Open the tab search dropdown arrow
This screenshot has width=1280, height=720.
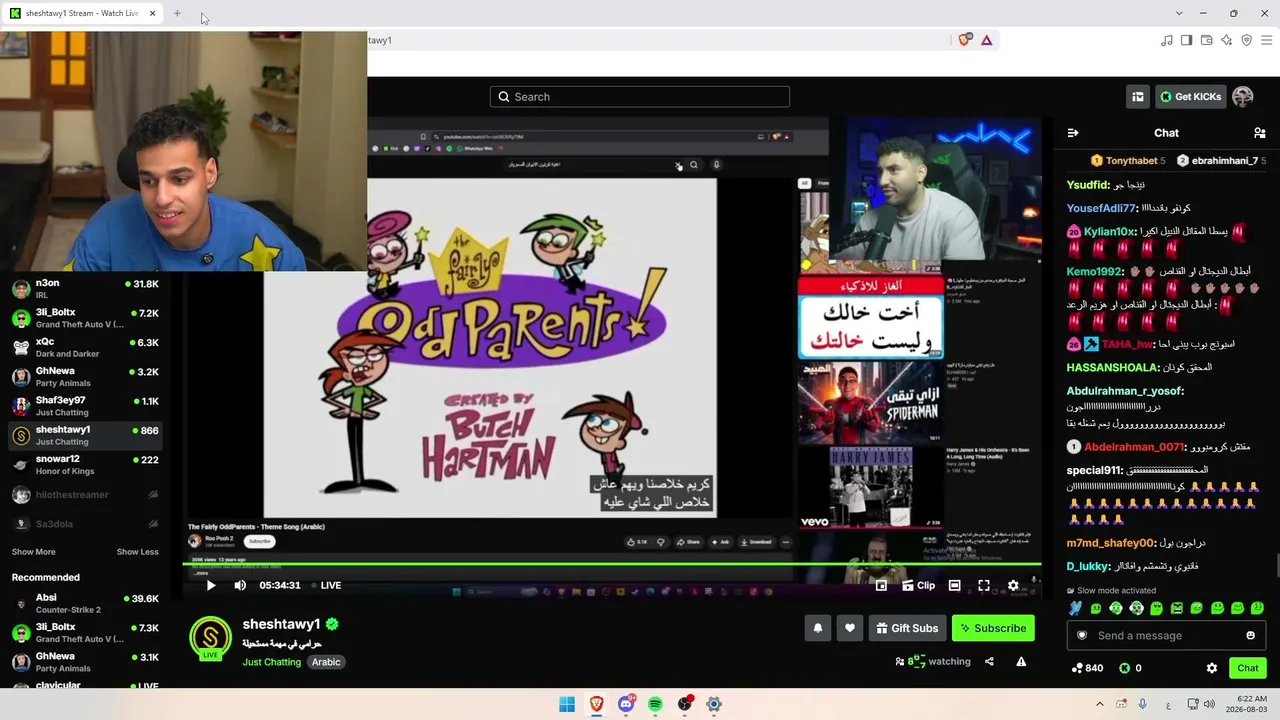[1179, 14]
